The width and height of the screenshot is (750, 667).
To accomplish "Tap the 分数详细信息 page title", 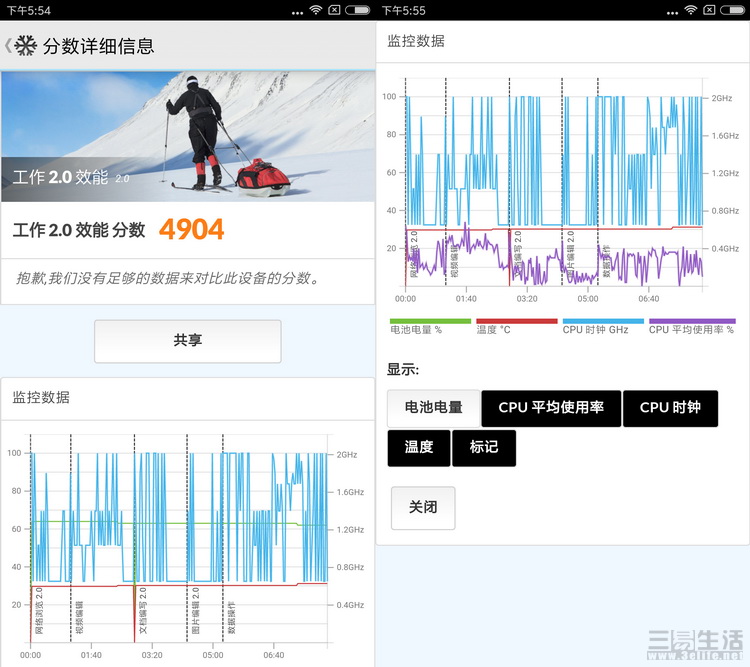I will tap(99, 46).
